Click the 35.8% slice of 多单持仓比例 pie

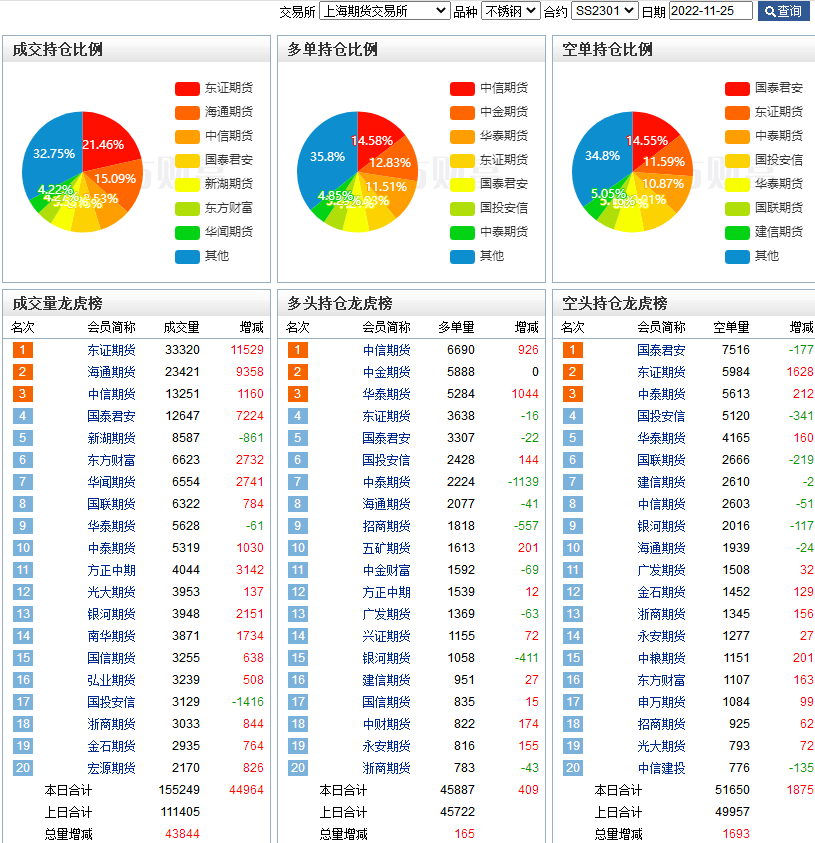click(x=325, y=156)
